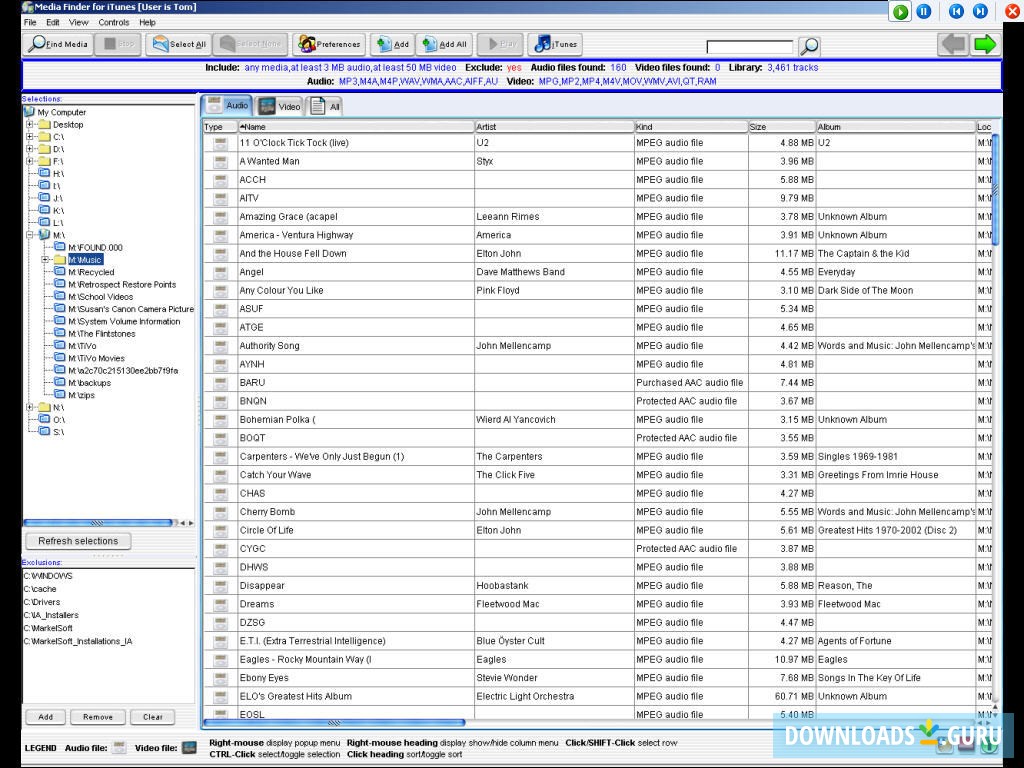Select the C:\WINDOWS exclusion entry
The height and width of the screenshot is (768, 1024).
click(48, 576)
